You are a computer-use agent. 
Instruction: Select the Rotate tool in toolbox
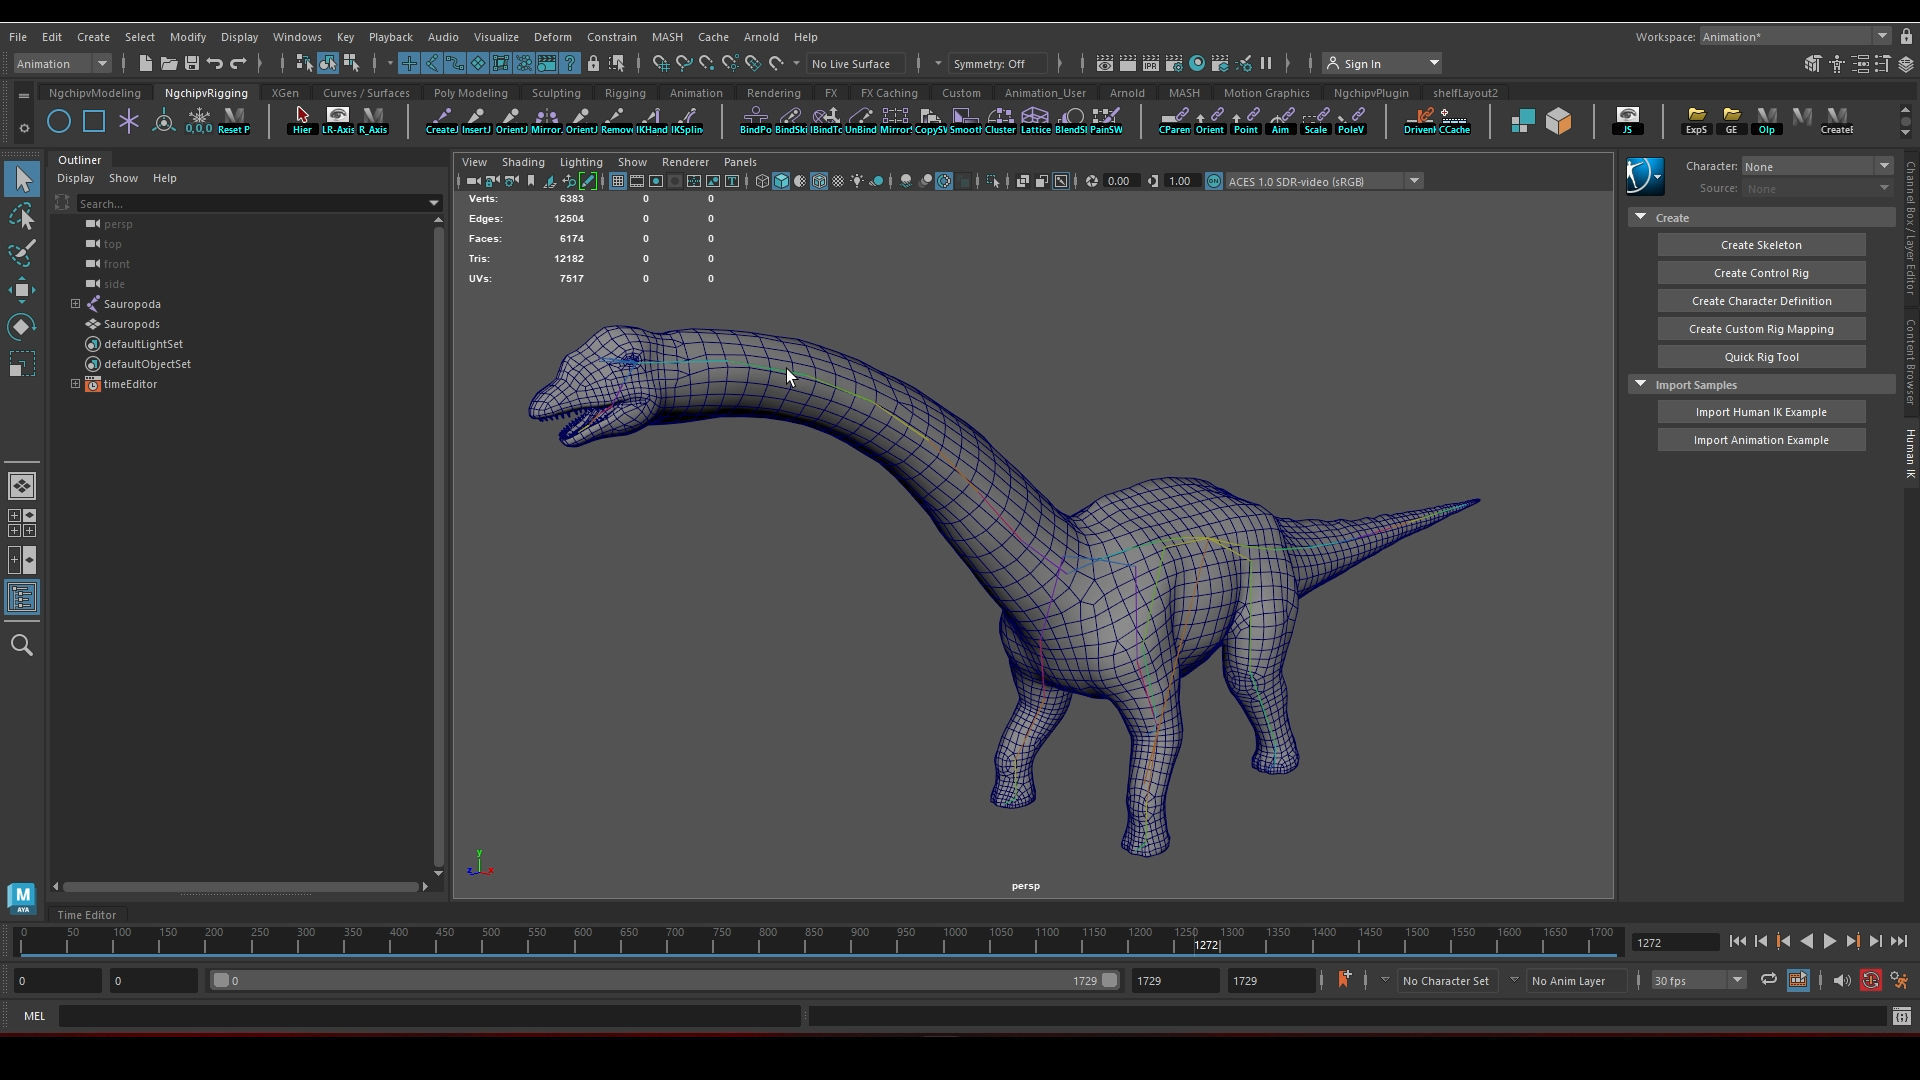click(22, 327)
